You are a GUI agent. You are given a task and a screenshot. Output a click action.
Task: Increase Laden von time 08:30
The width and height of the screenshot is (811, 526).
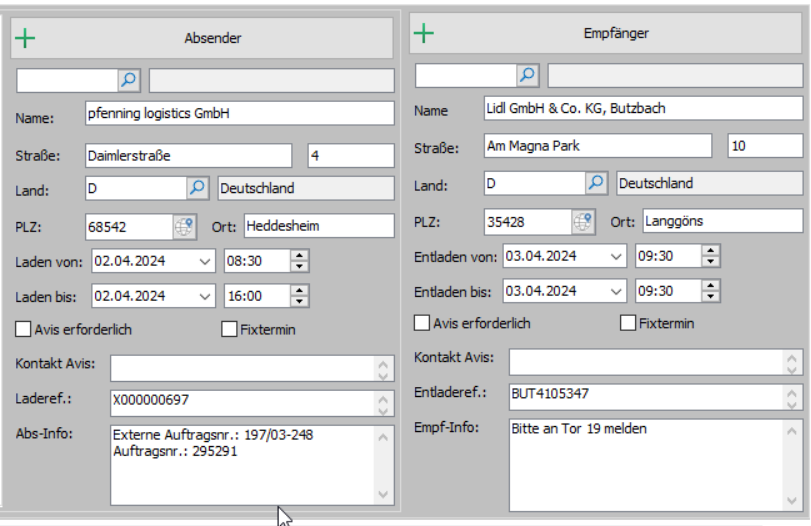point(299,256)
